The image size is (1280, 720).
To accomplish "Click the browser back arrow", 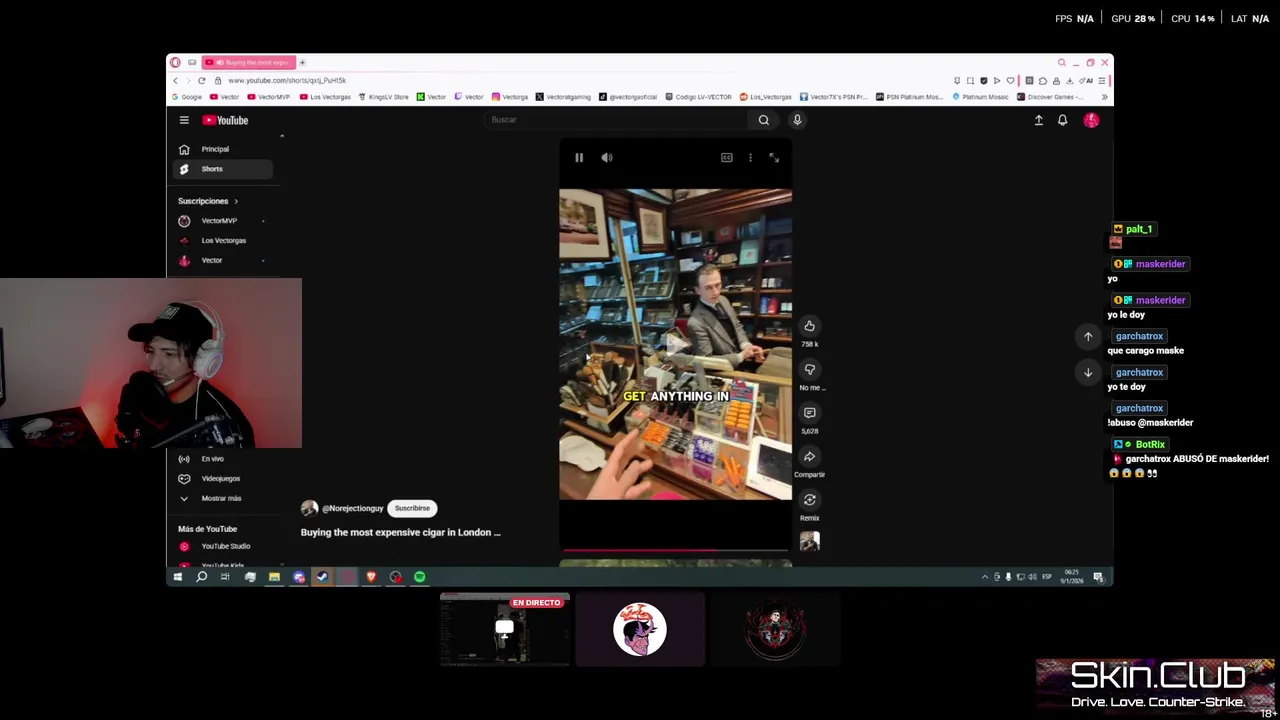I will [x=176, y=80].
